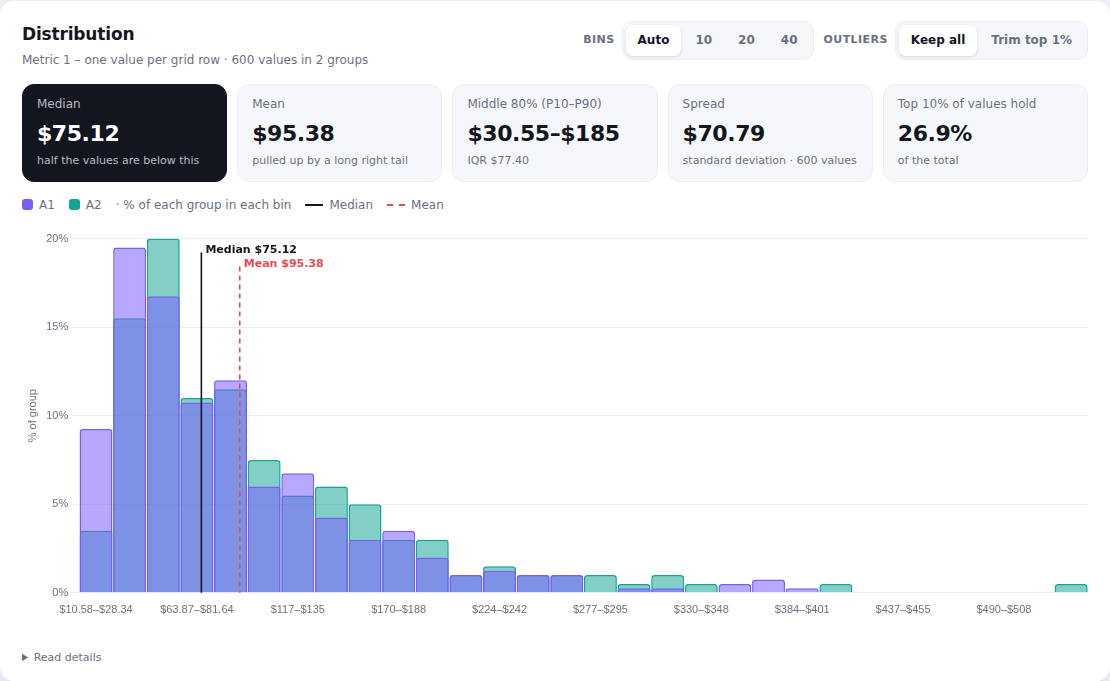This screenshot has height=681, width=1110.
Task: Click the 20% y-axis tick label
Action: 57,239
